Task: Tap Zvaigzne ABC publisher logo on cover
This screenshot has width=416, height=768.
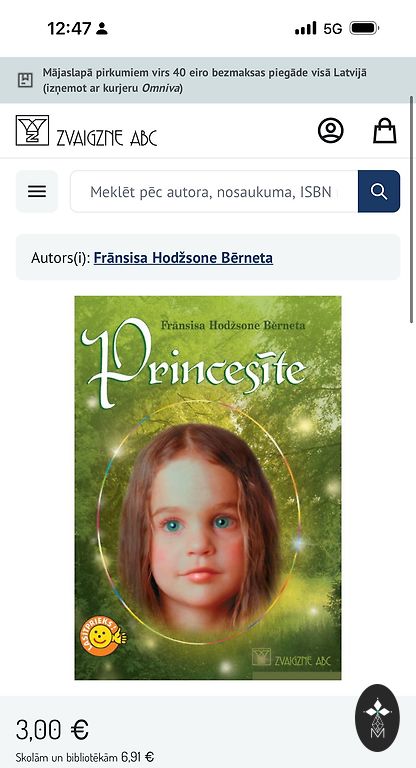Action: coord(291,658)
